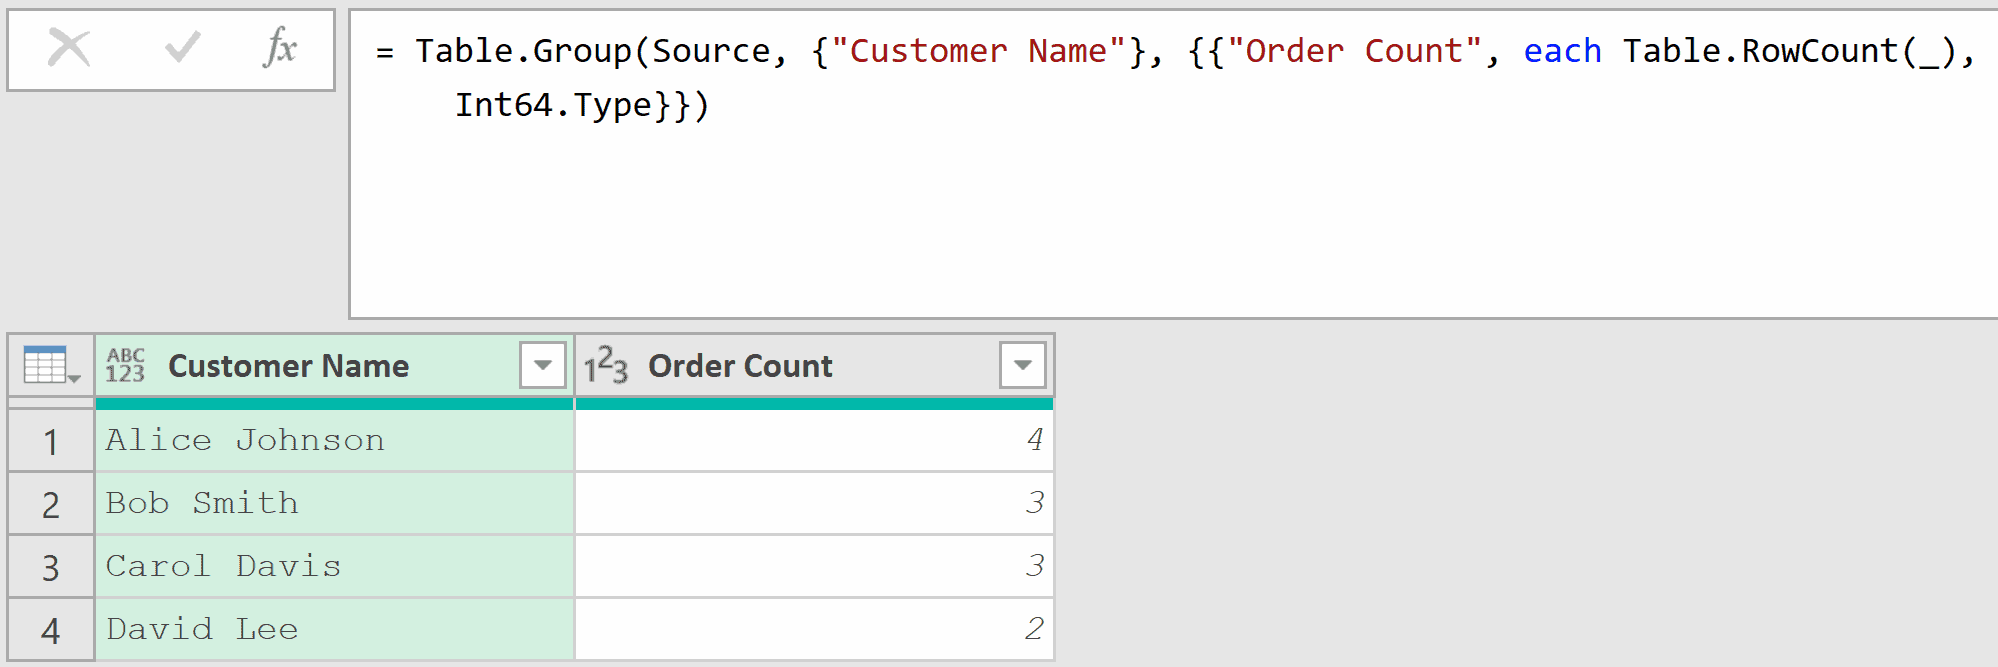Change the Customer Name column data type icon
This screenshot has height=667, width=1998.
pos(126,366)
